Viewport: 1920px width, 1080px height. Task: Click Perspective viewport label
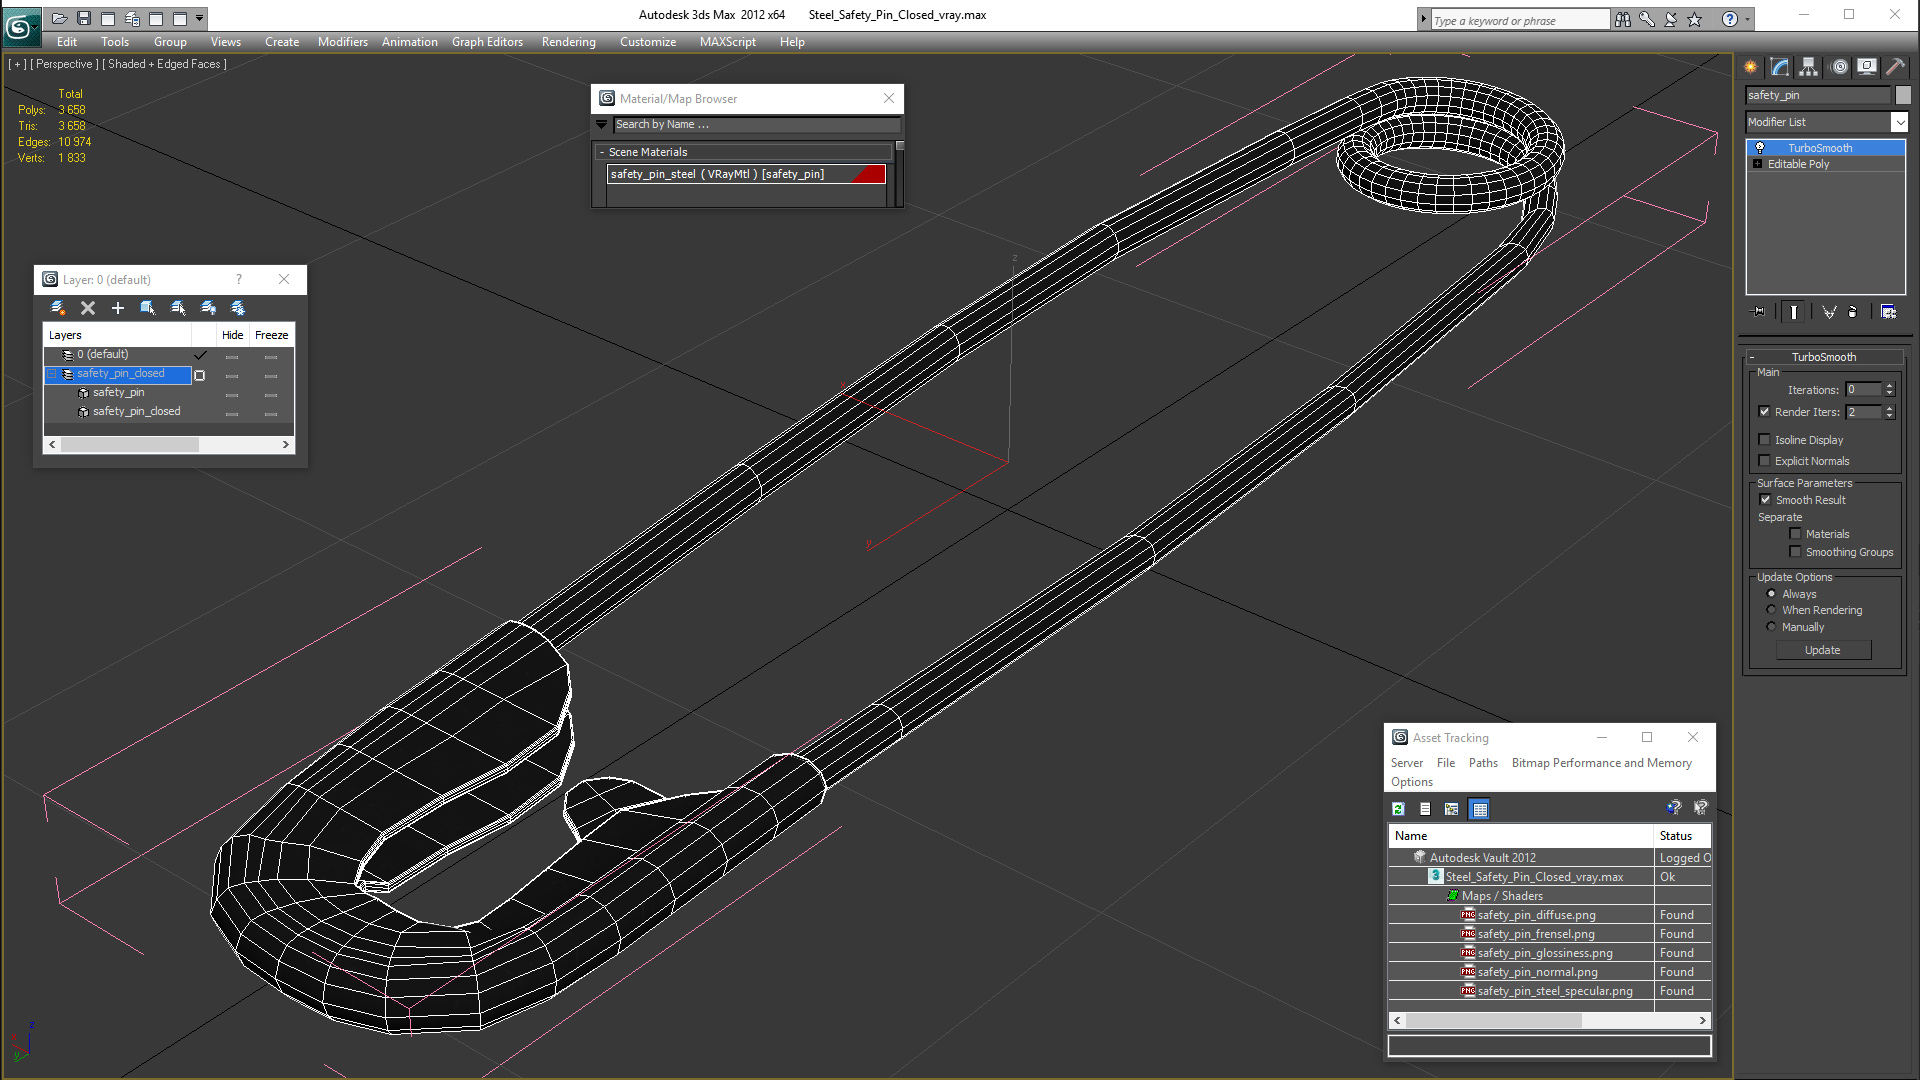64,64
